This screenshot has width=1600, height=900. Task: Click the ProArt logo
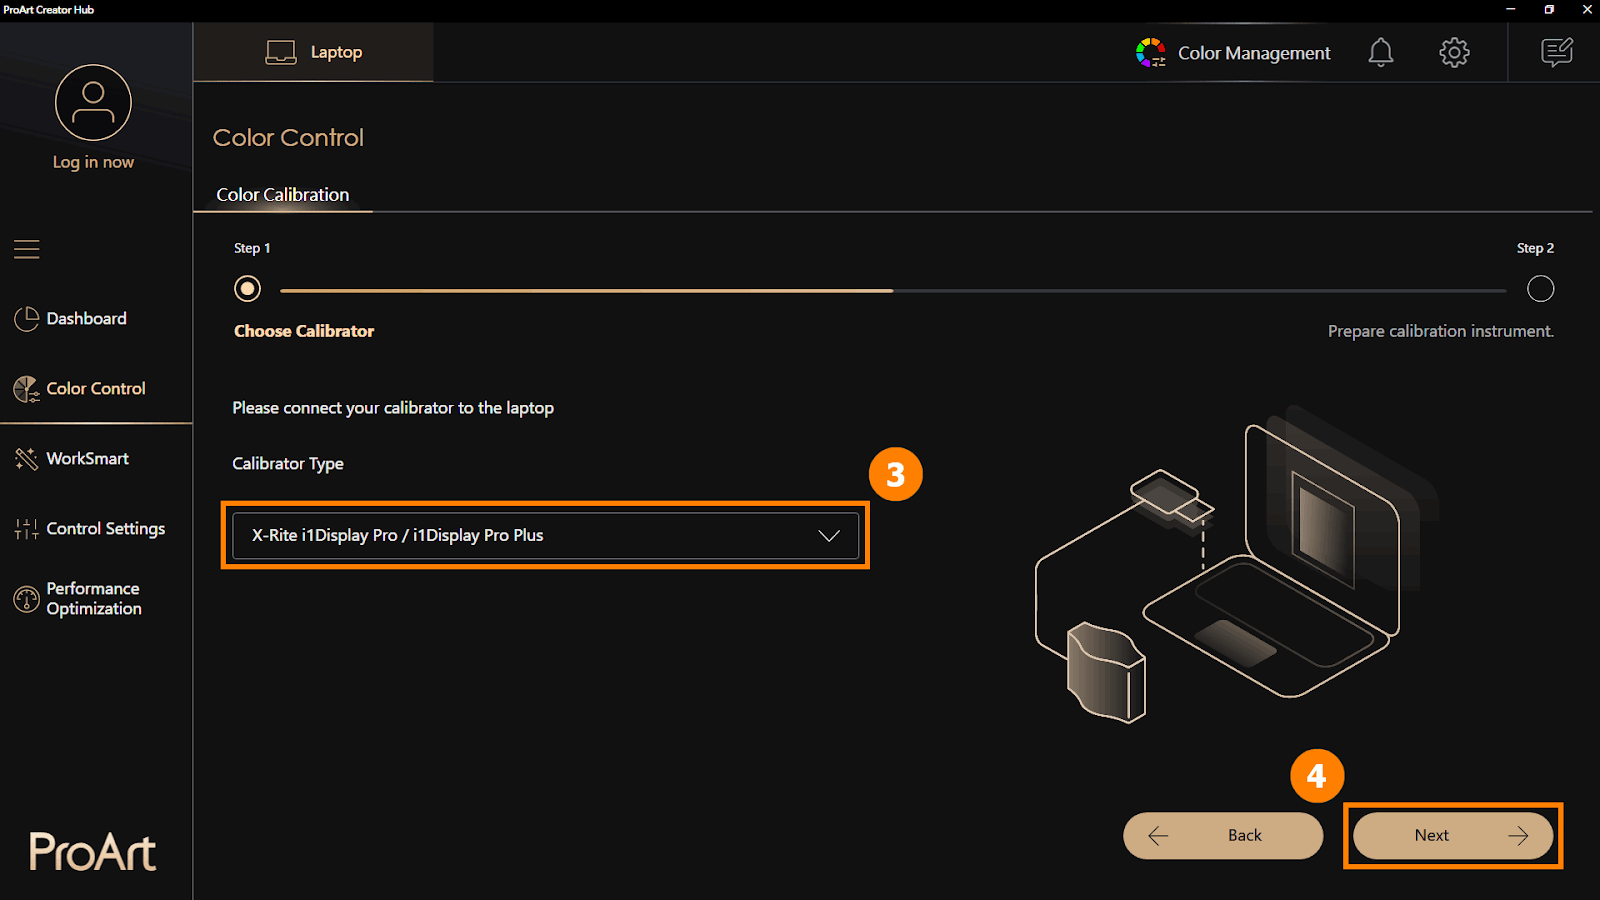(x=92, y=852)
